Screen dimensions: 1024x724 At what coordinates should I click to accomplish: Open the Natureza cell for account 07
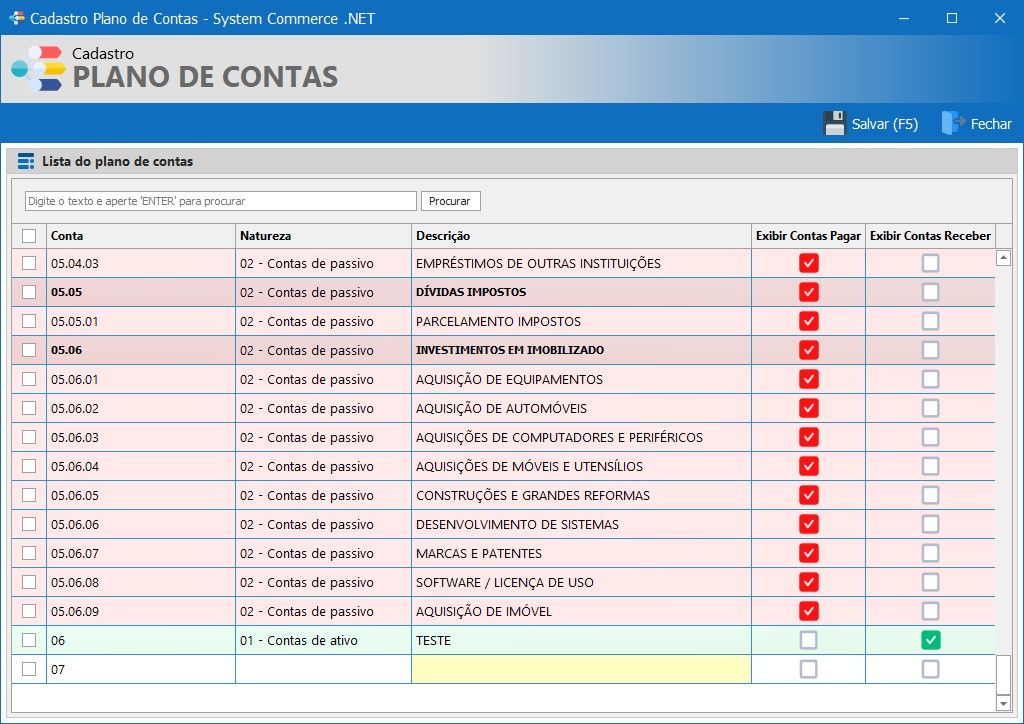click(323, 669)
